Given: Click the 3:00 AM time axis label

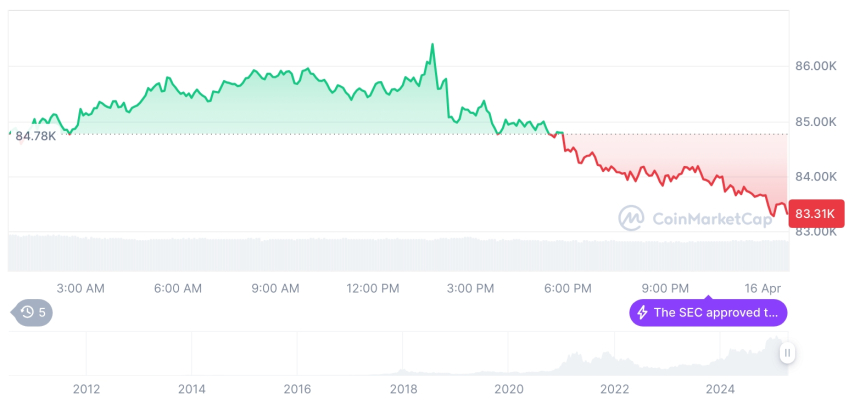Looking at the screenshot, I should [80, 289].
